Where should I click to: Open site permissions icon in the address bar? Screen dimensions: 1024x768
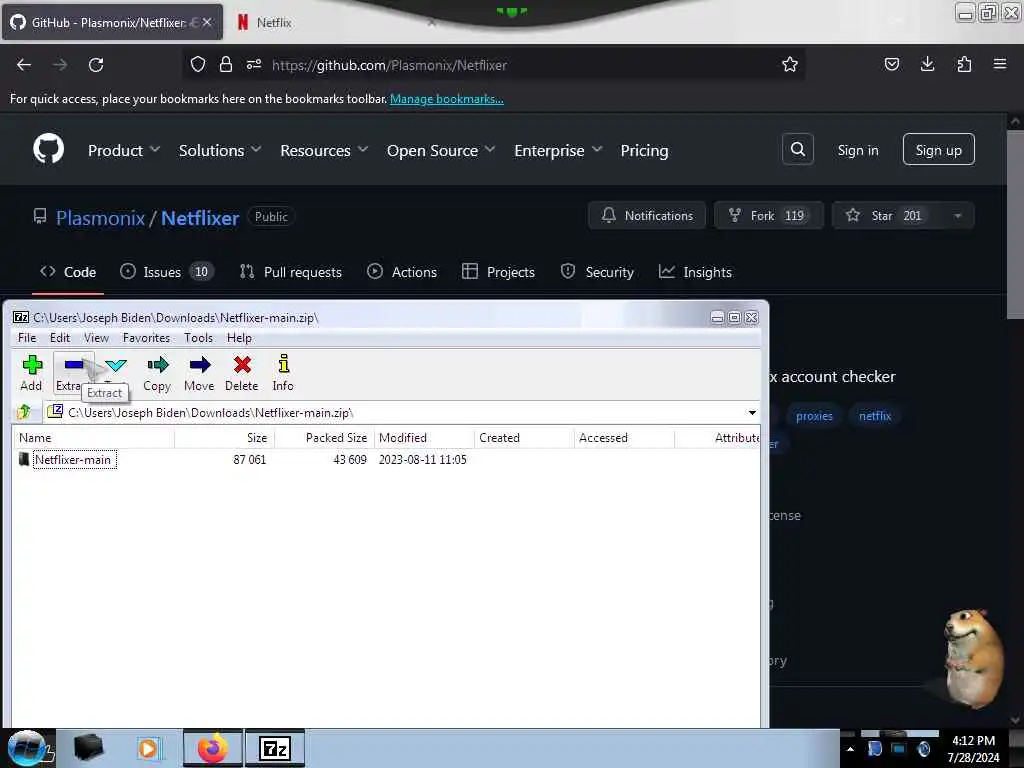coord(254,64)
